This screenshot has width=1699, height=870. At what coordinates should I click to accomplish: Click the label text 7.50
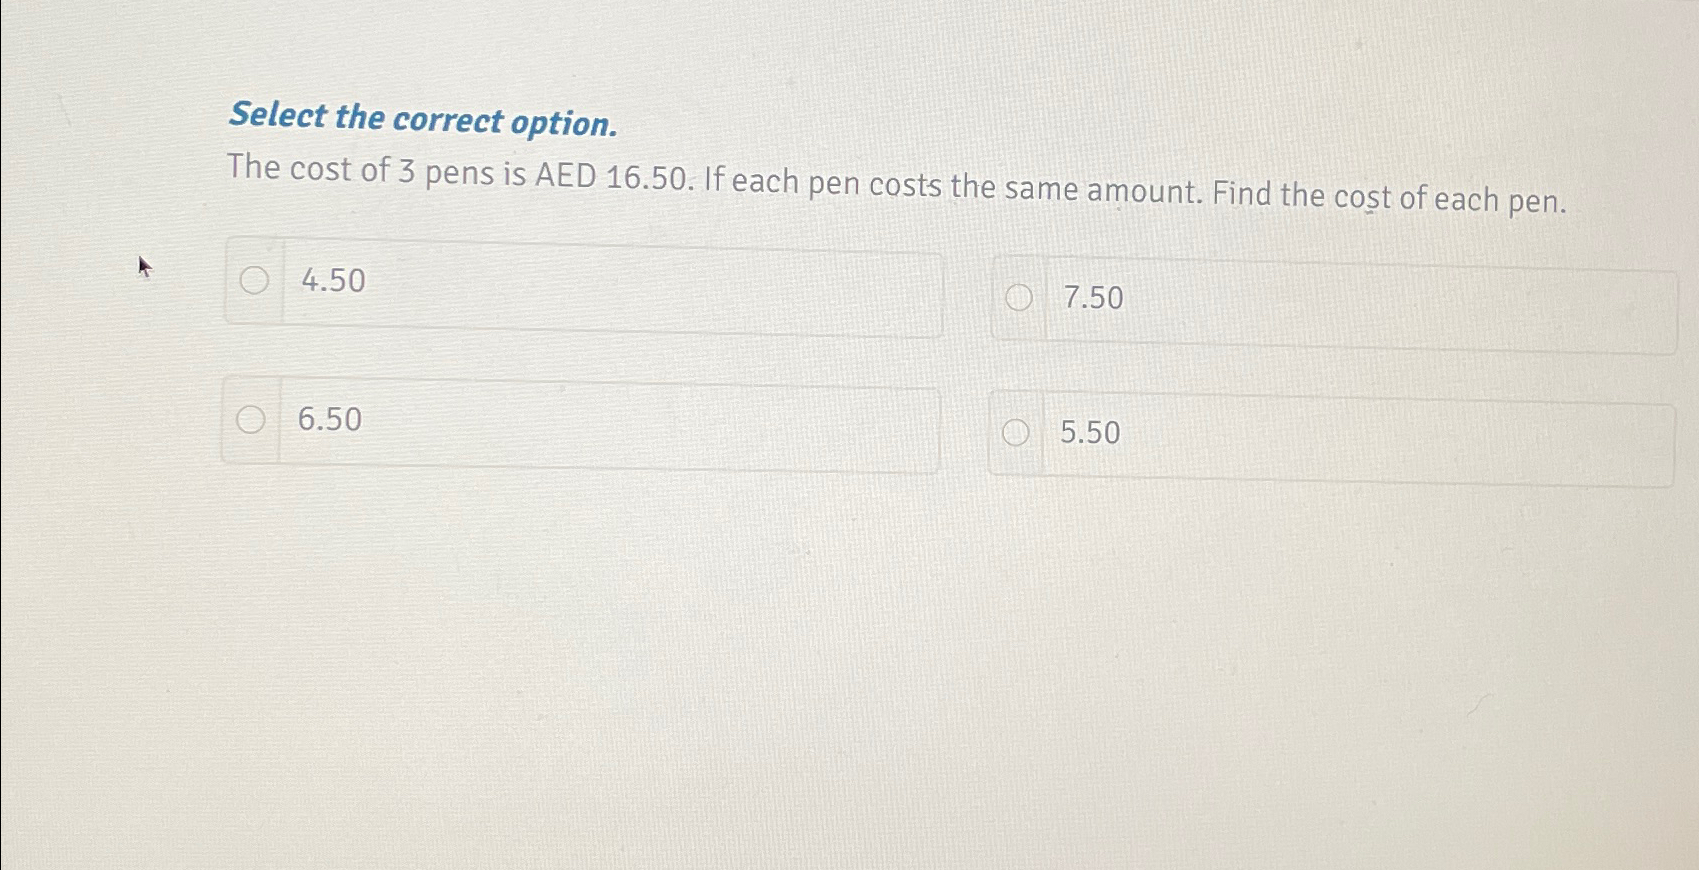(1095, 299)
